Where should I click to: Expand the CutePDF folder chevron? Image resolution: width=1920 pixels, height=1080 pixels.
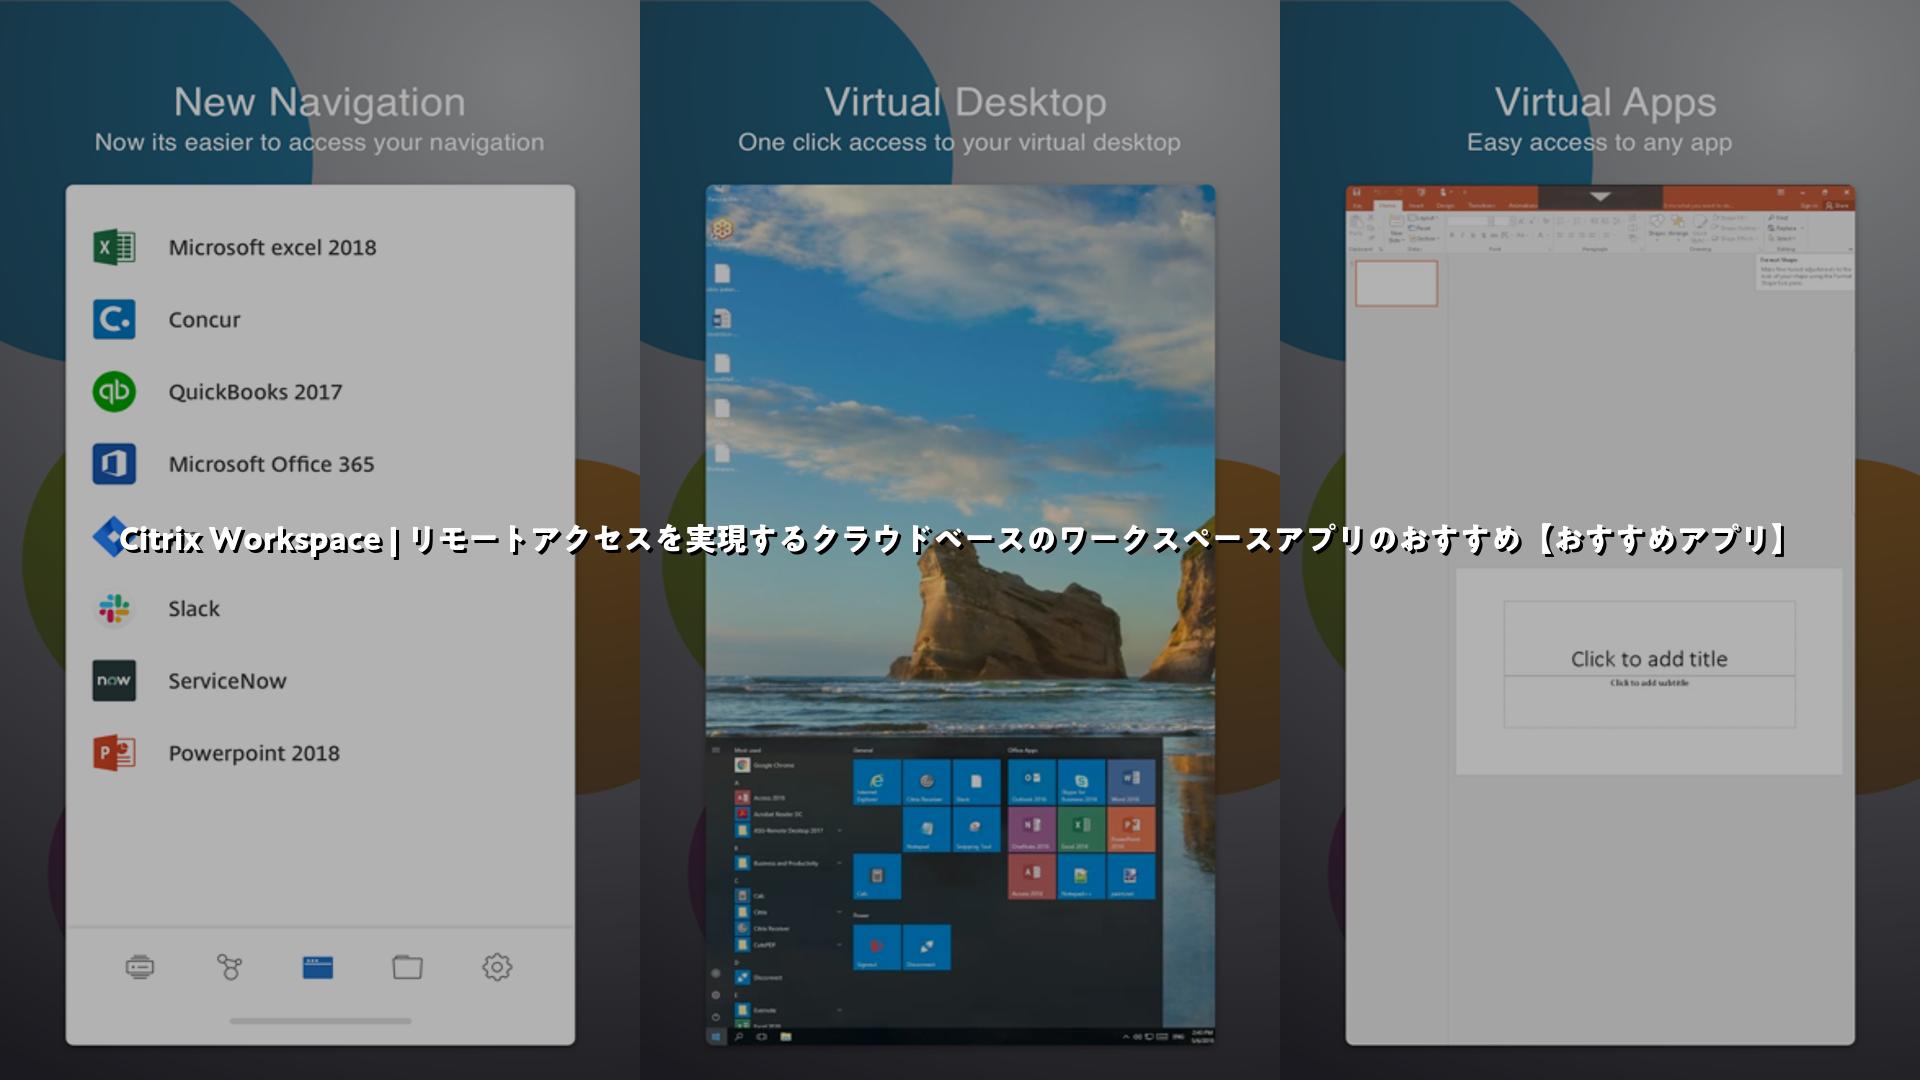[839, 945]
